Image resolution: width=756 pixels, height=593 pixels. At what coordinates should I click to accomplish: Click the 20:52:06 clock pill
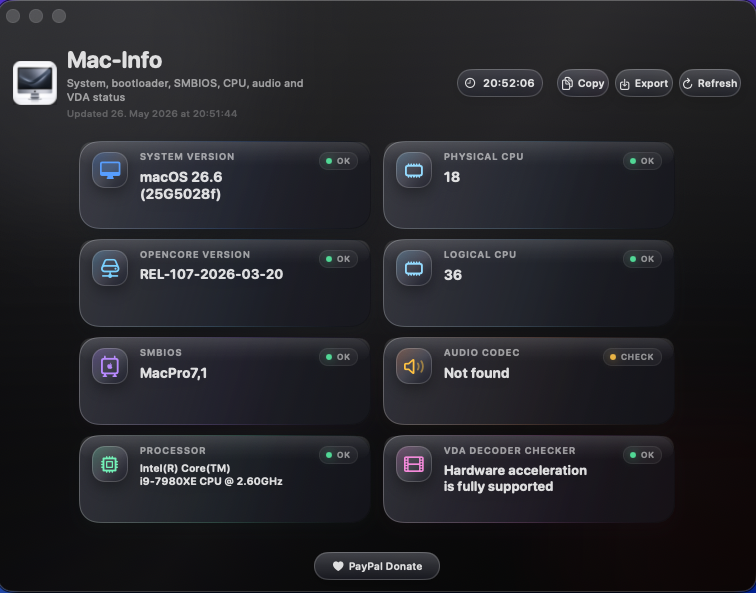500,83
